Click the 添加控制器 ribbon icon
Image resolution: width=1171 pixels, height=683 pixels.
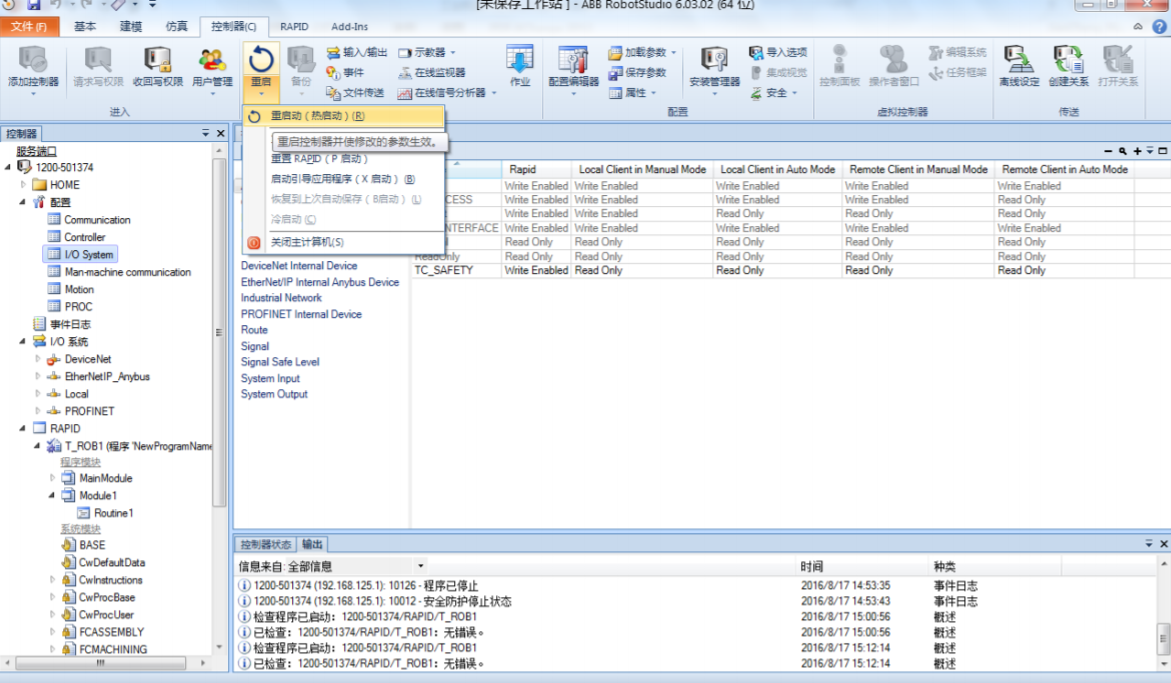coord(33,67)
